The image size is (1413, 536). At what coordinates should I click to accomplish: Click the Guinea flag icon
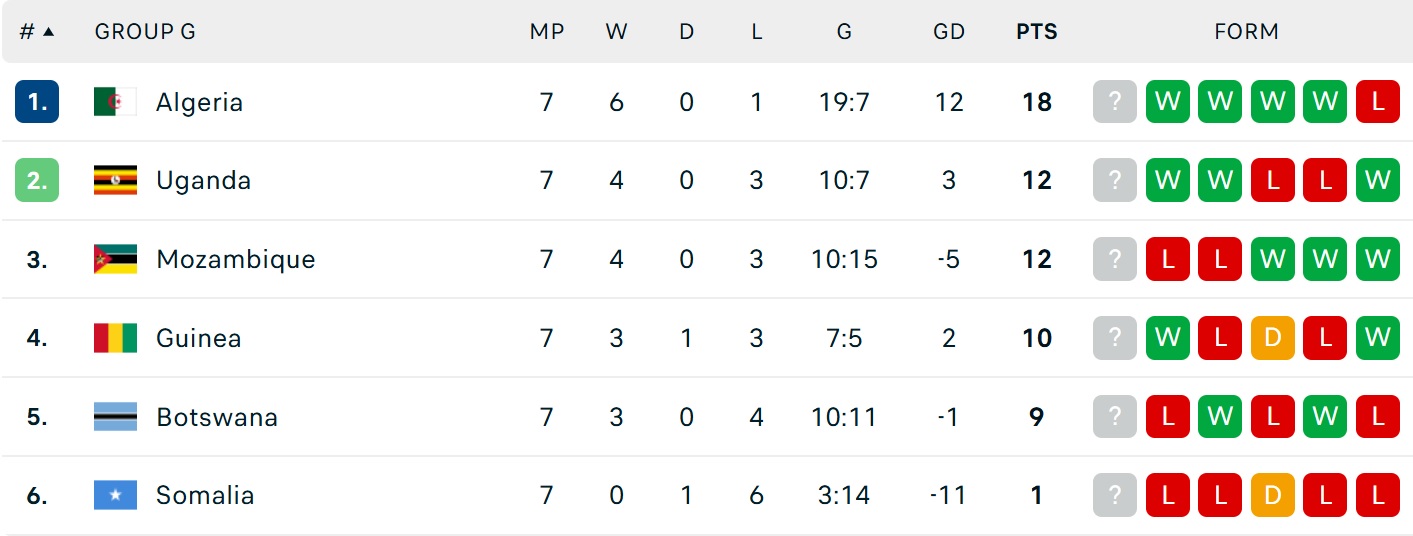(x=115, y=338)
